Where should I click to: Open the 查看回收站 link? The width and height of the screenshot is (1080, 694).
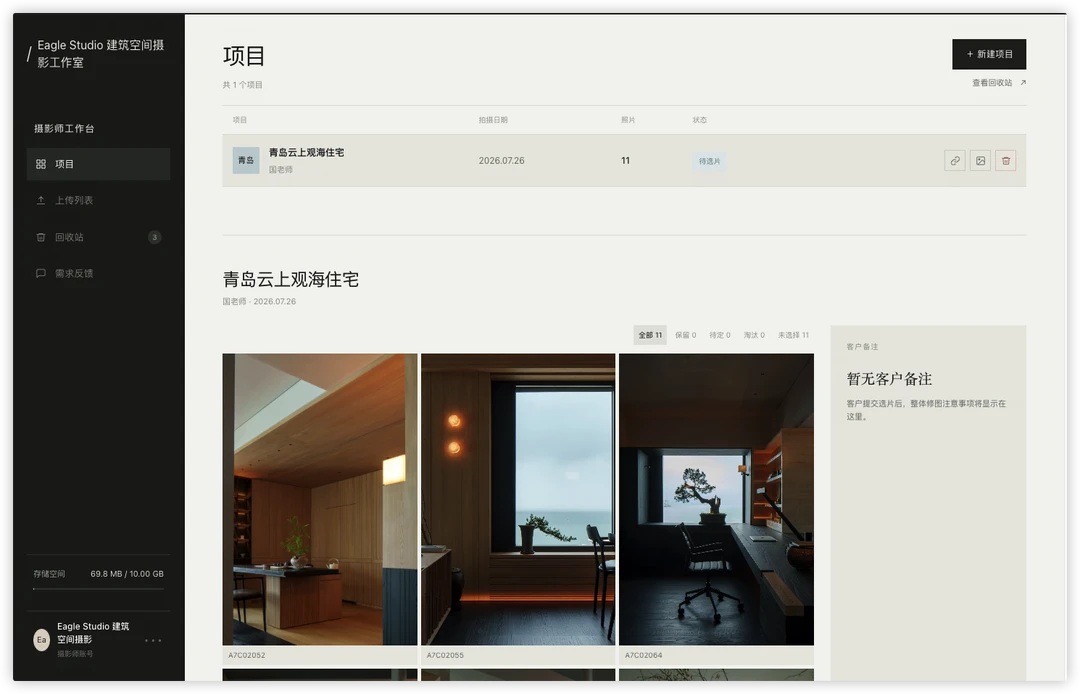999,83
